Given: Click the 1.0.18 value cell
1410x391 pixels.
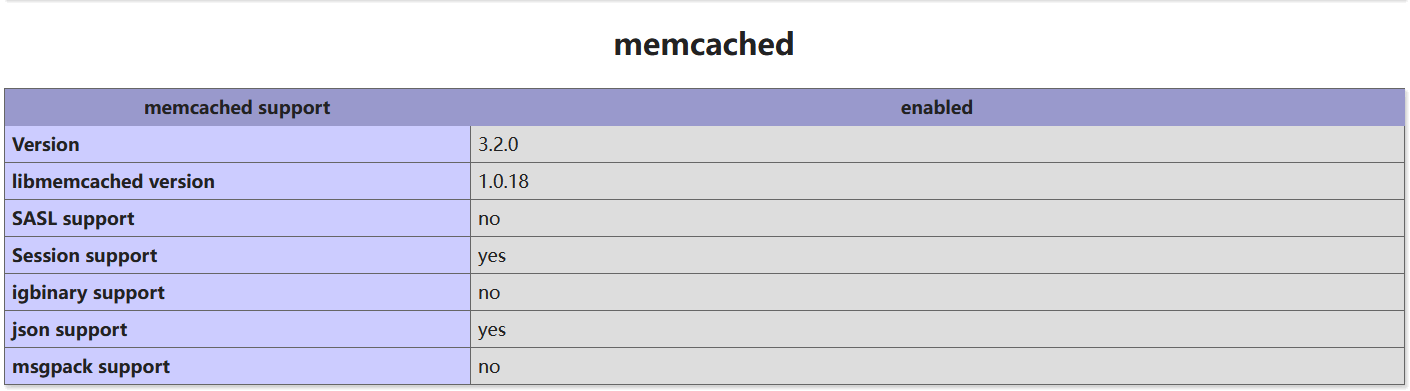Looking at the screenshot, I should [x=937, y=181].
